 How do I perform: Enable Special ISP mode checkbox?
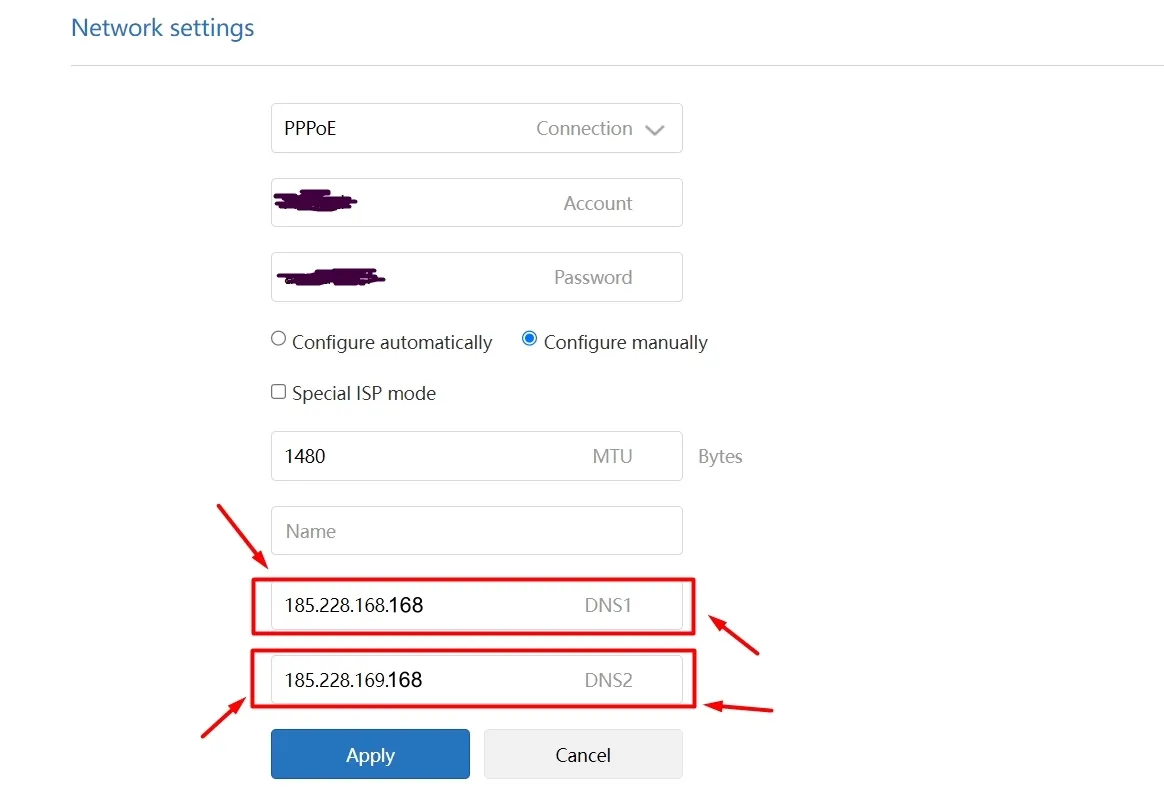pos(278,391)
